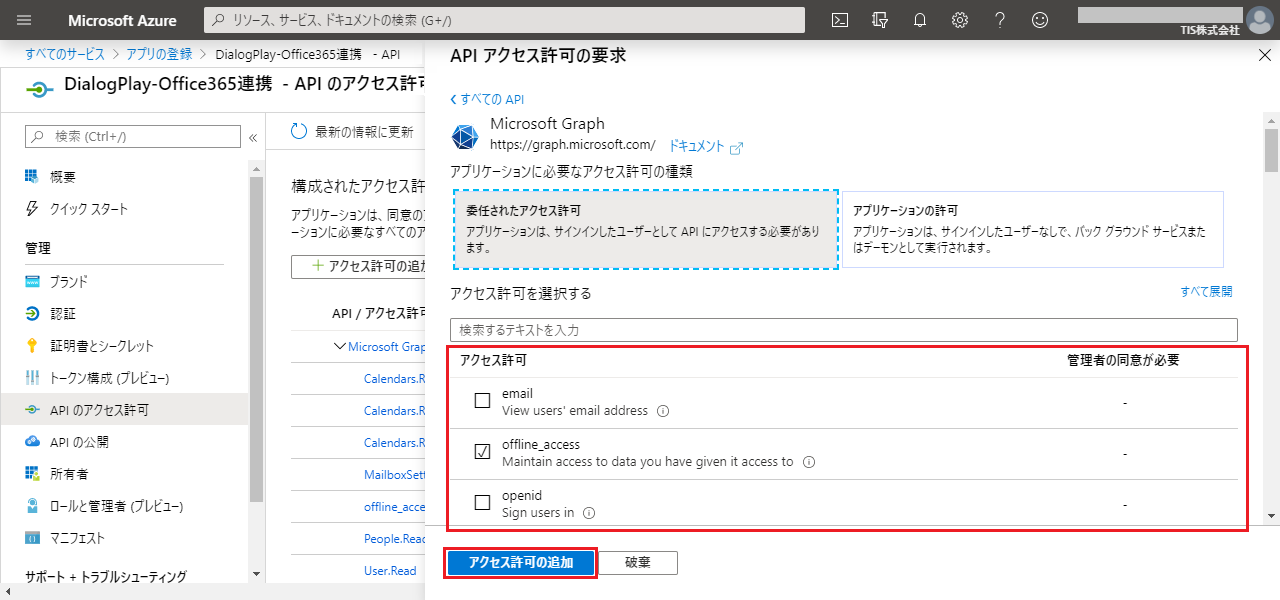Open Cloud Shell from the top bar
This screenshot has height=600, width=1280.
[841, 20]
